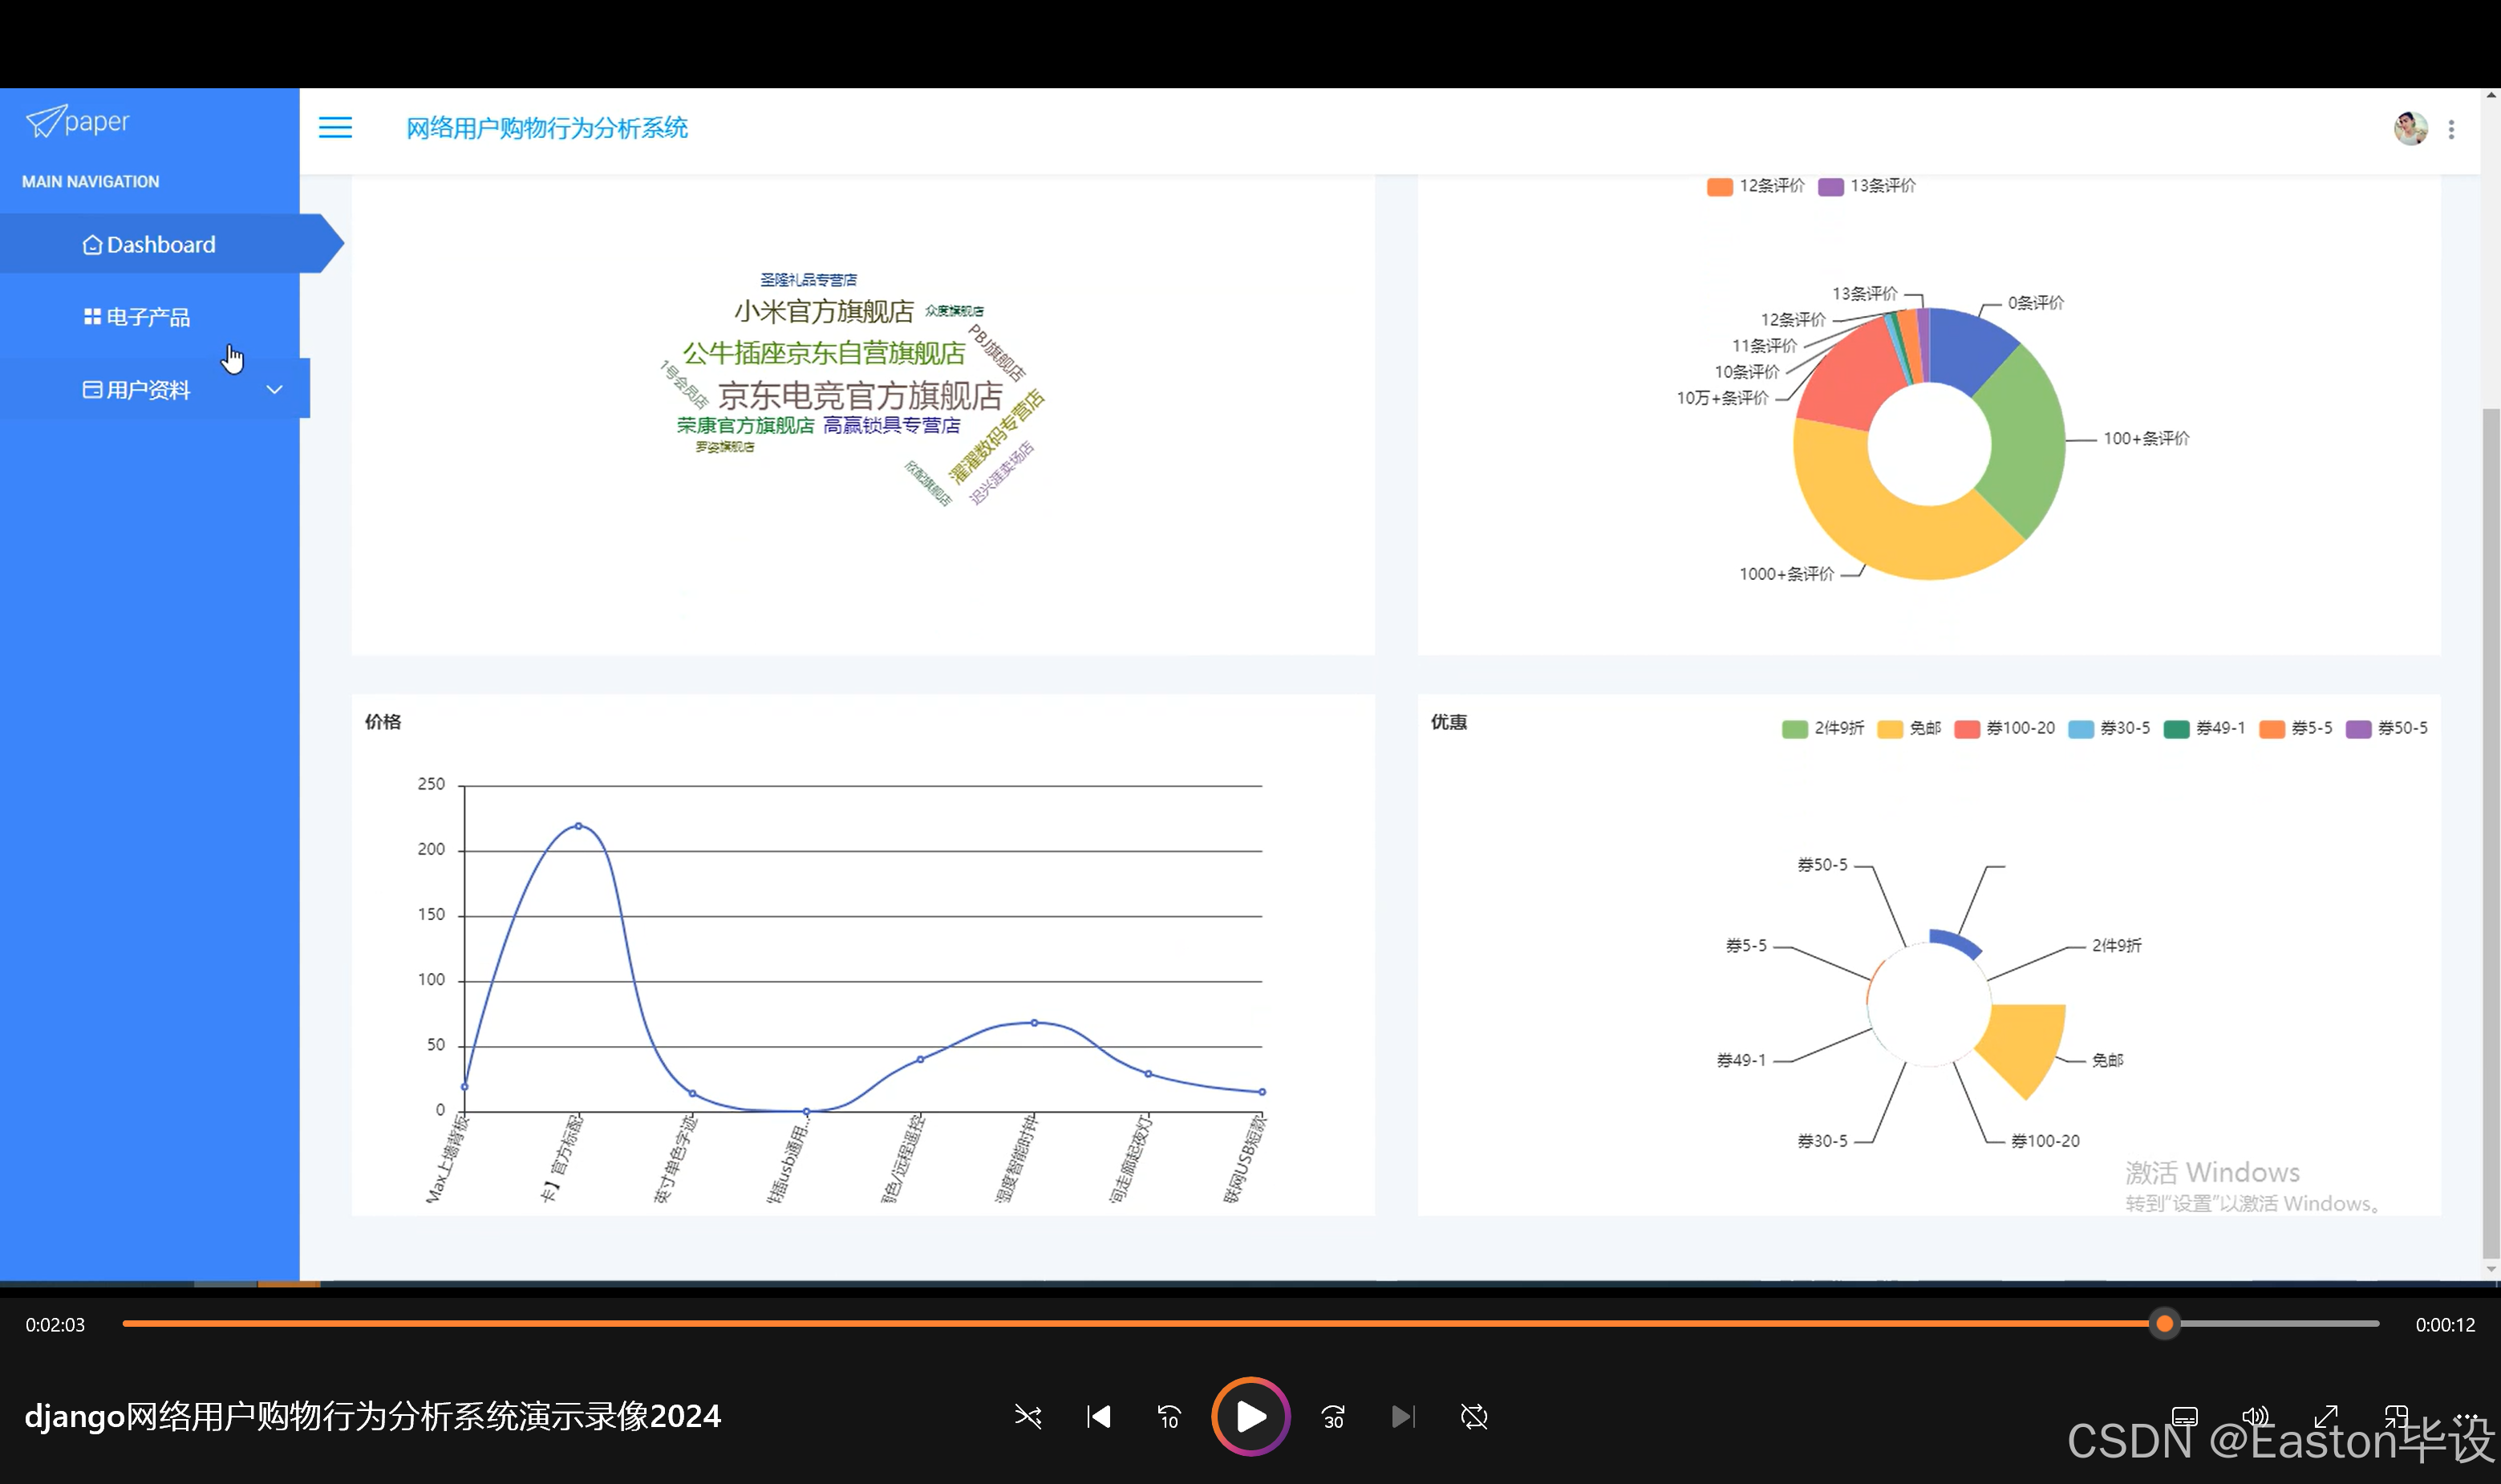Open subtitles and captions options
This screenshot has width=2501, height=1484.
(x=2185, y=1416)
